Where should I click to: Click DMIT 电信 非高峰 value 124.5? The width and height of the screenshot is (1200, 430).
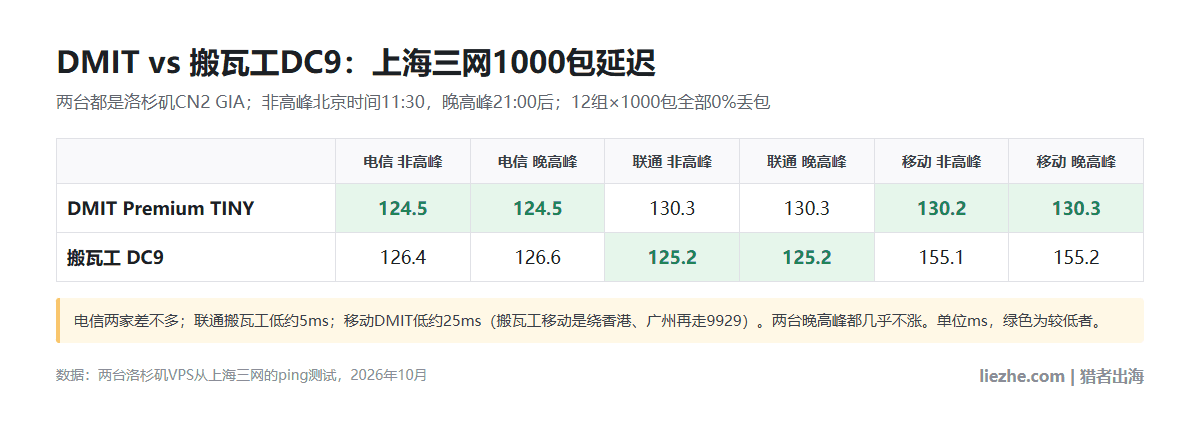coord(403,208)
